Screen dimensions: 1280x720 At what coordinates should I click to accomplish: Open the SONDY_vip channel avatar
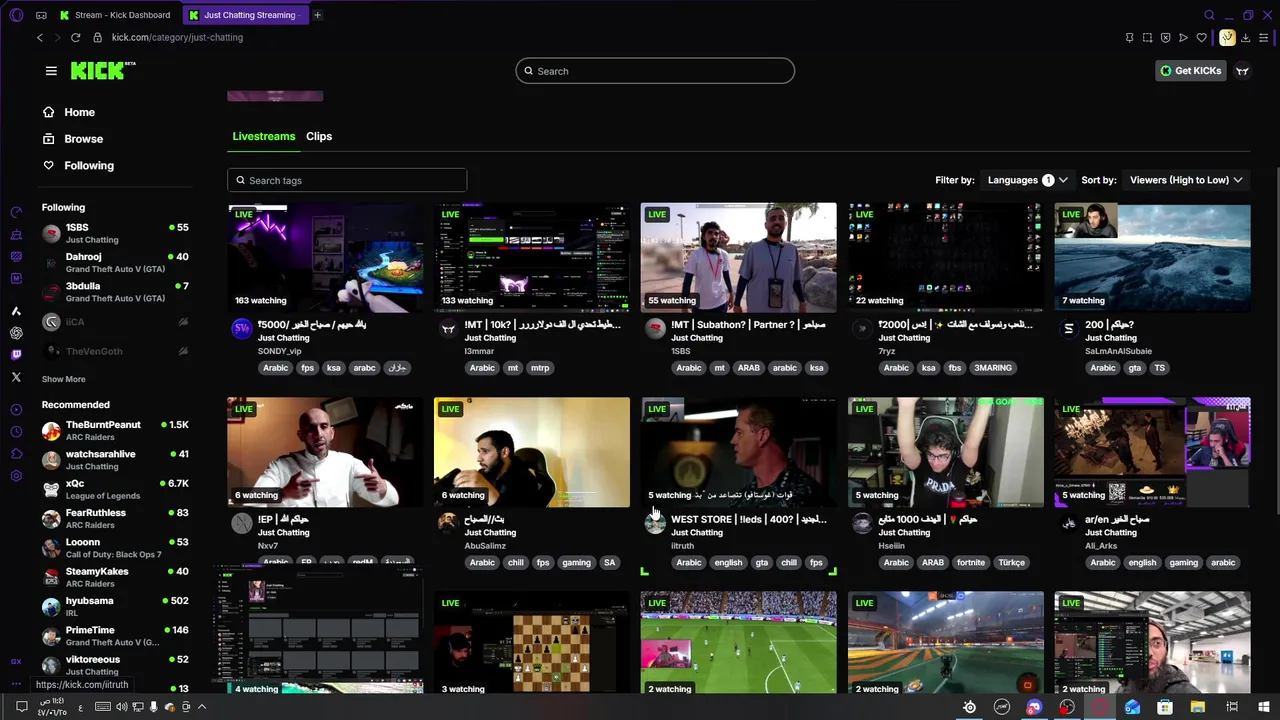tap(241, 328)
